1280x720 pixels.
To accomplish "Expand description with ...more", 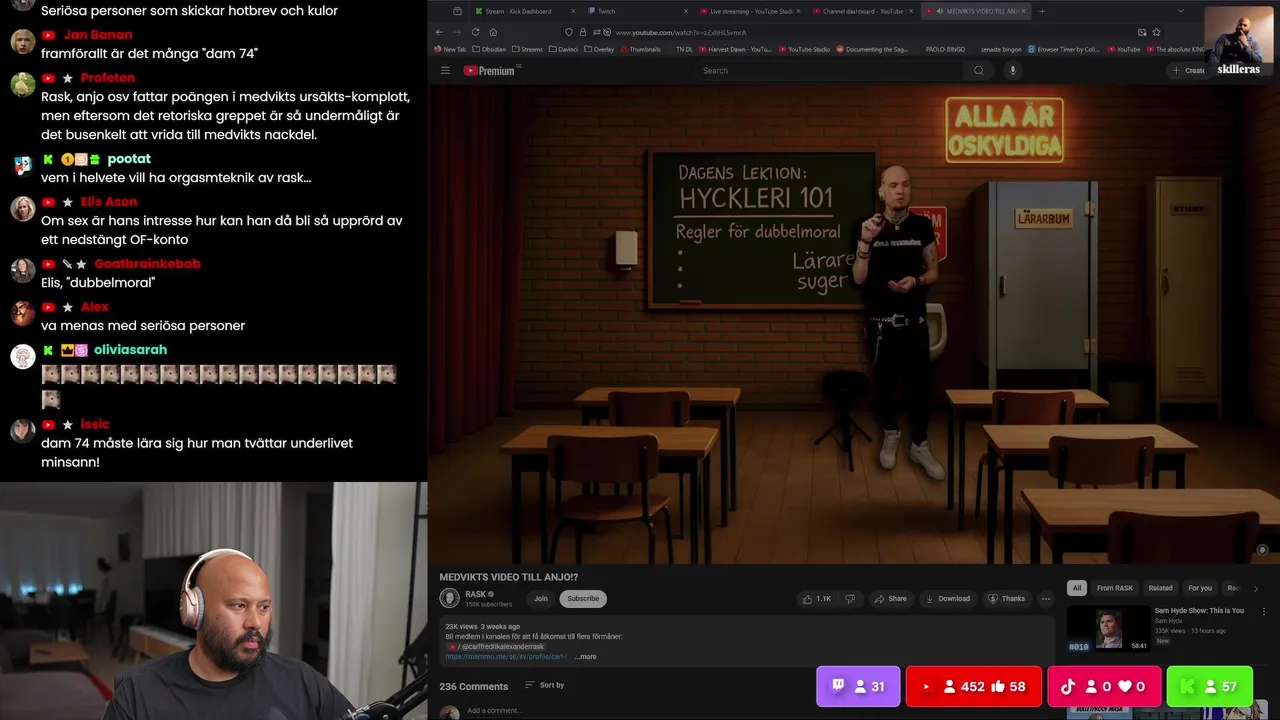I will pyautogui.click(x=586, y=657).
